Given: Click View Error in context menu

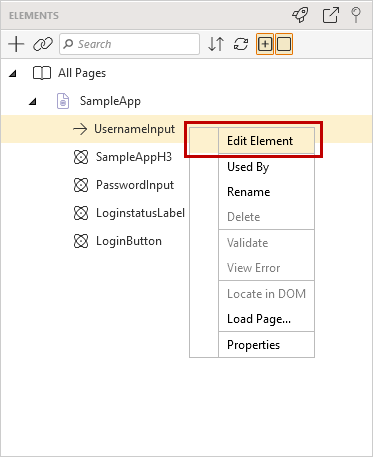Looking at the screenshot, I should point(254,268).
